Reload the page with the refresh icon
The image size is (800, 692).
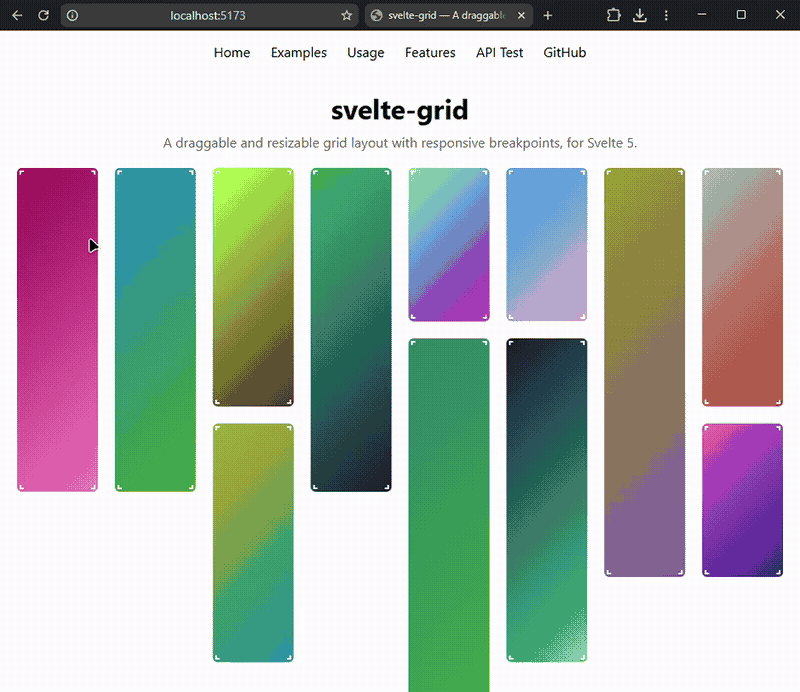tap(43, 15)
